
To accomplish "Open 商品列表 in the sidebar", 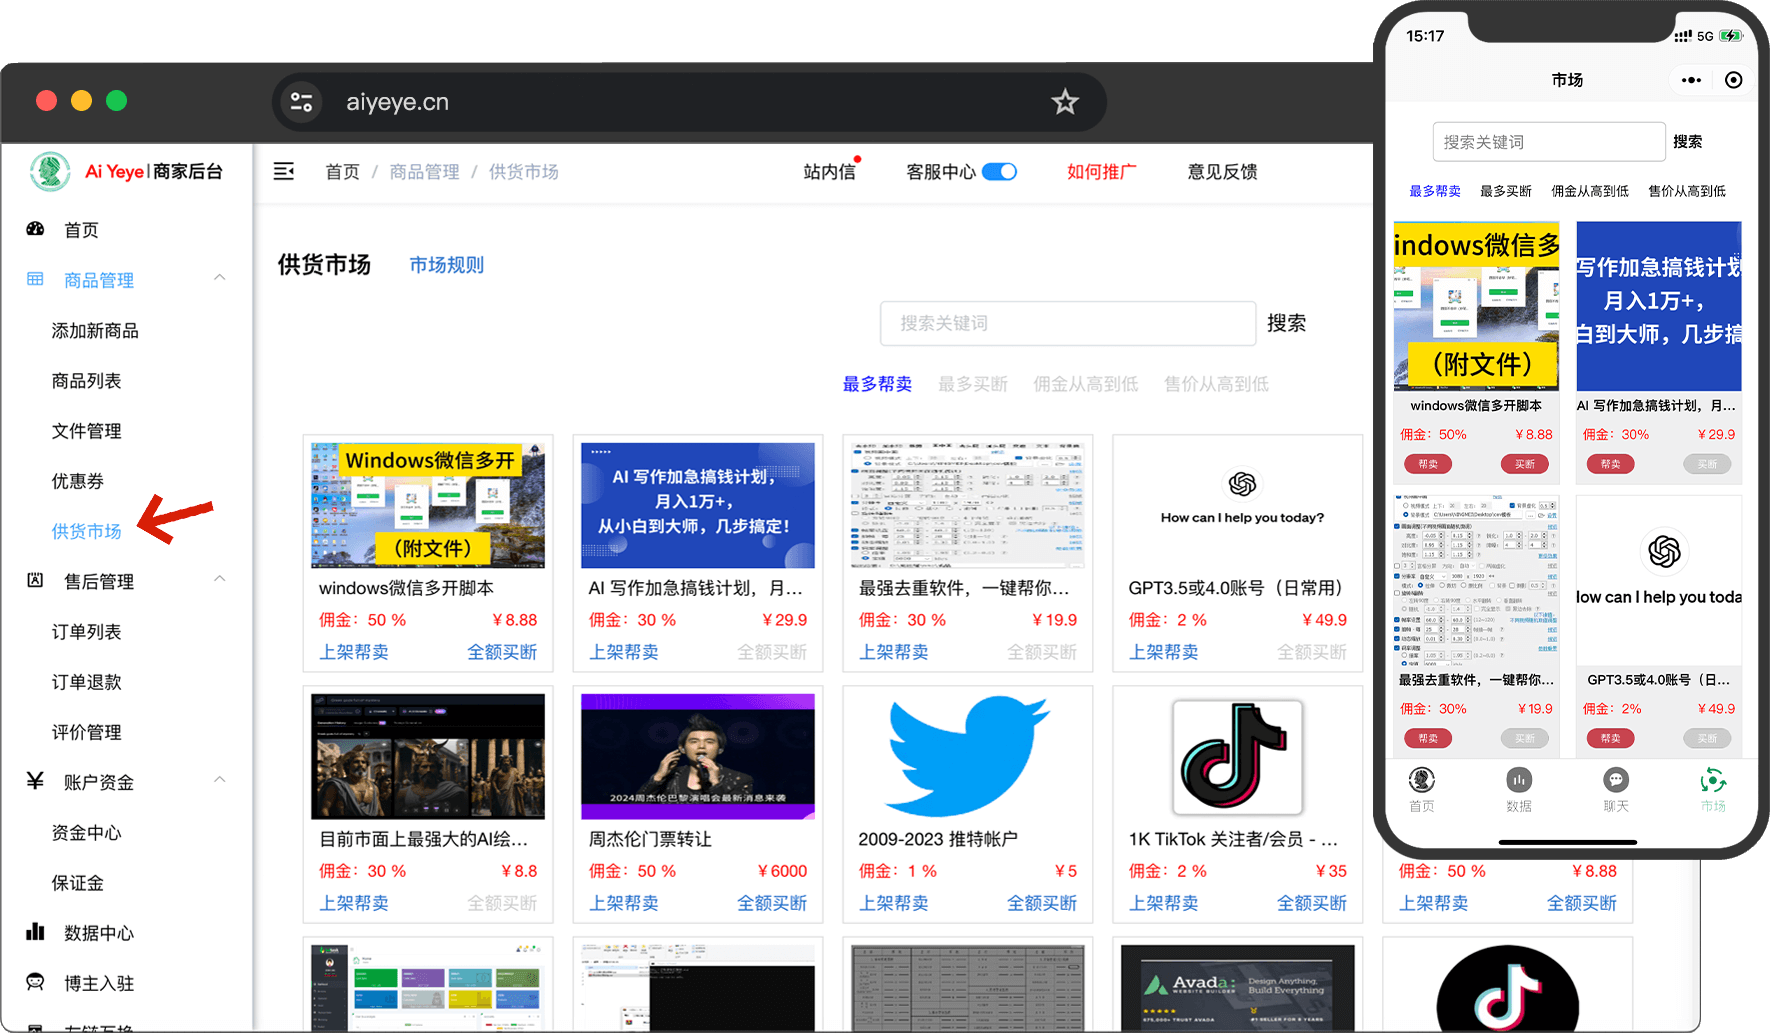I will point(86,380).
